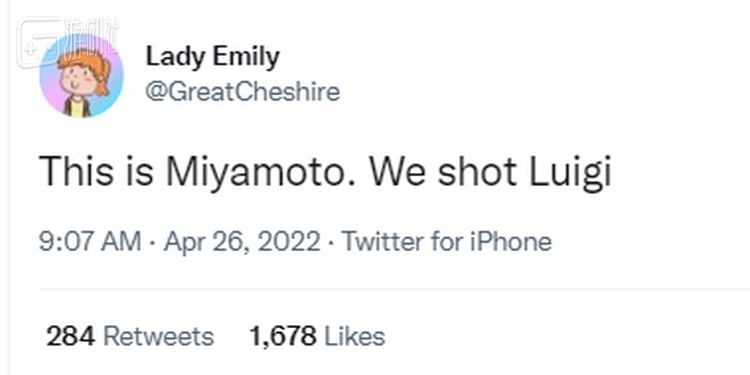Click the orange-haired cartoon face in avatar
The image size is (750, 375).
coord(84,72)
